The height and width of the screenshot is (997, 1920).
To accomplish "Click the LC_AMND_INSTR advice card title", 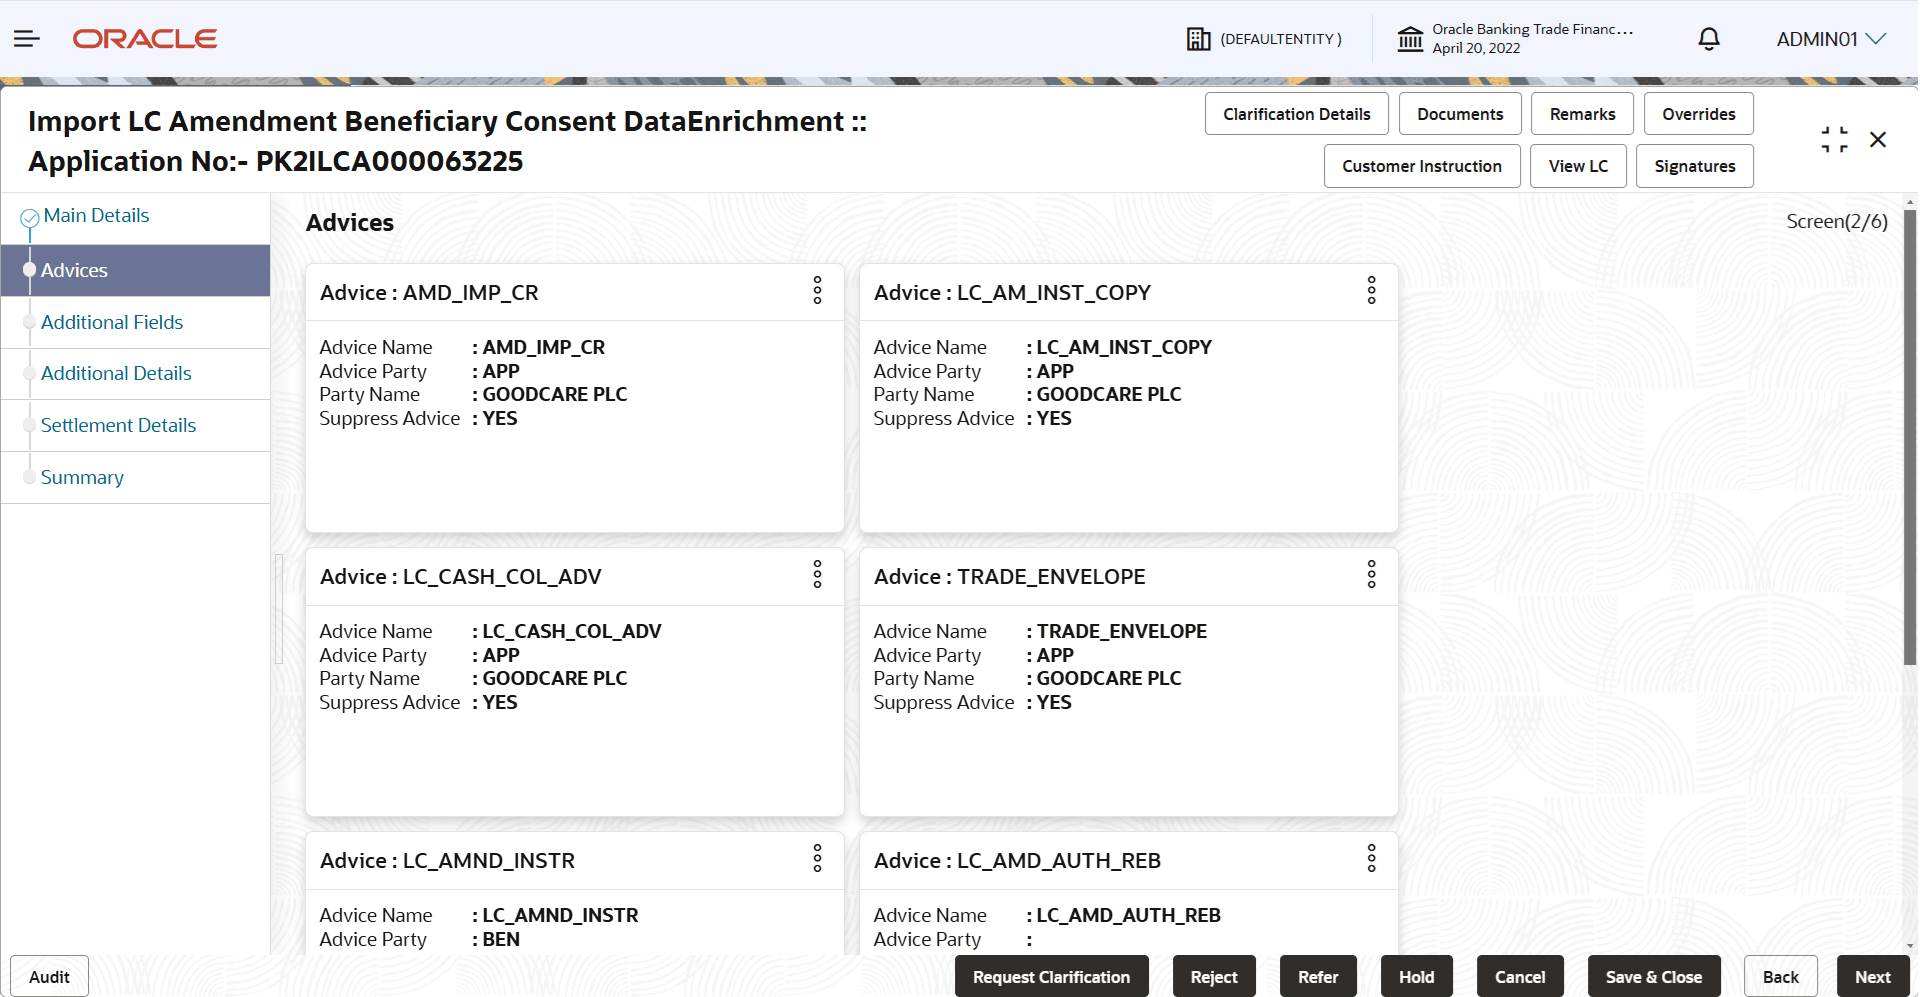I will point(447,861).
